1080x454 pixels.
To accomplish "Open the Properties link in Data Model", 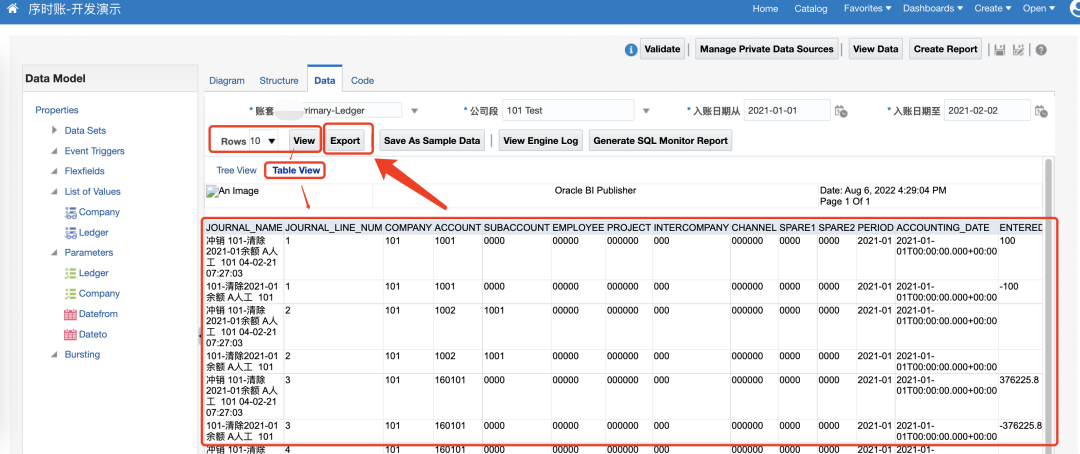I will tap(56, 110).
